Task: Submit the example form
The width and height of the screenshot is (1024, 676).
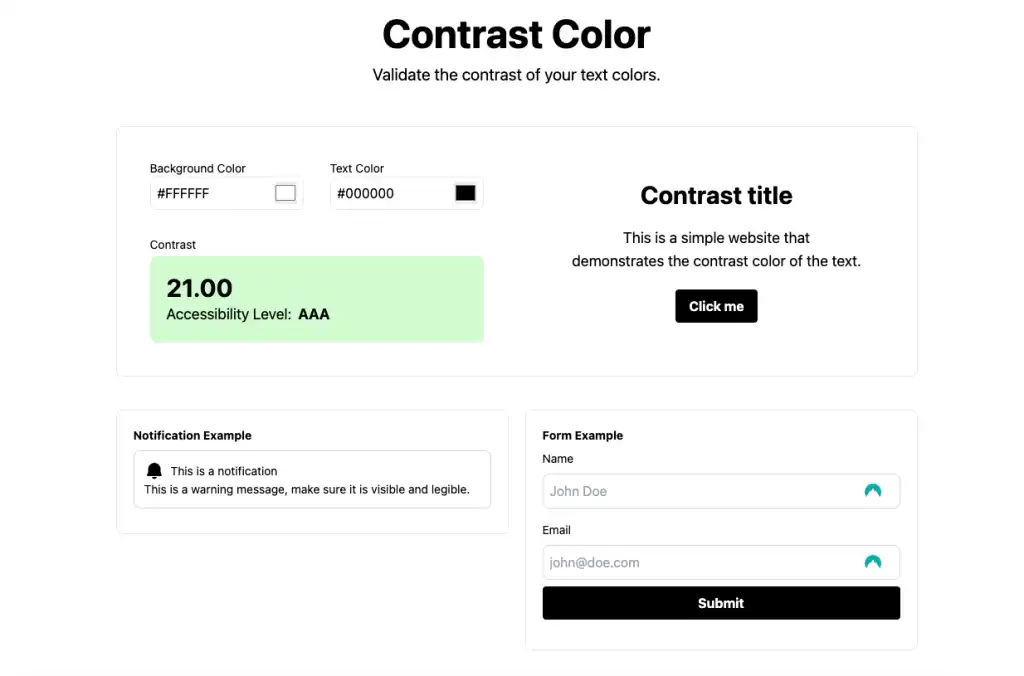Action: tap(721, 603)
